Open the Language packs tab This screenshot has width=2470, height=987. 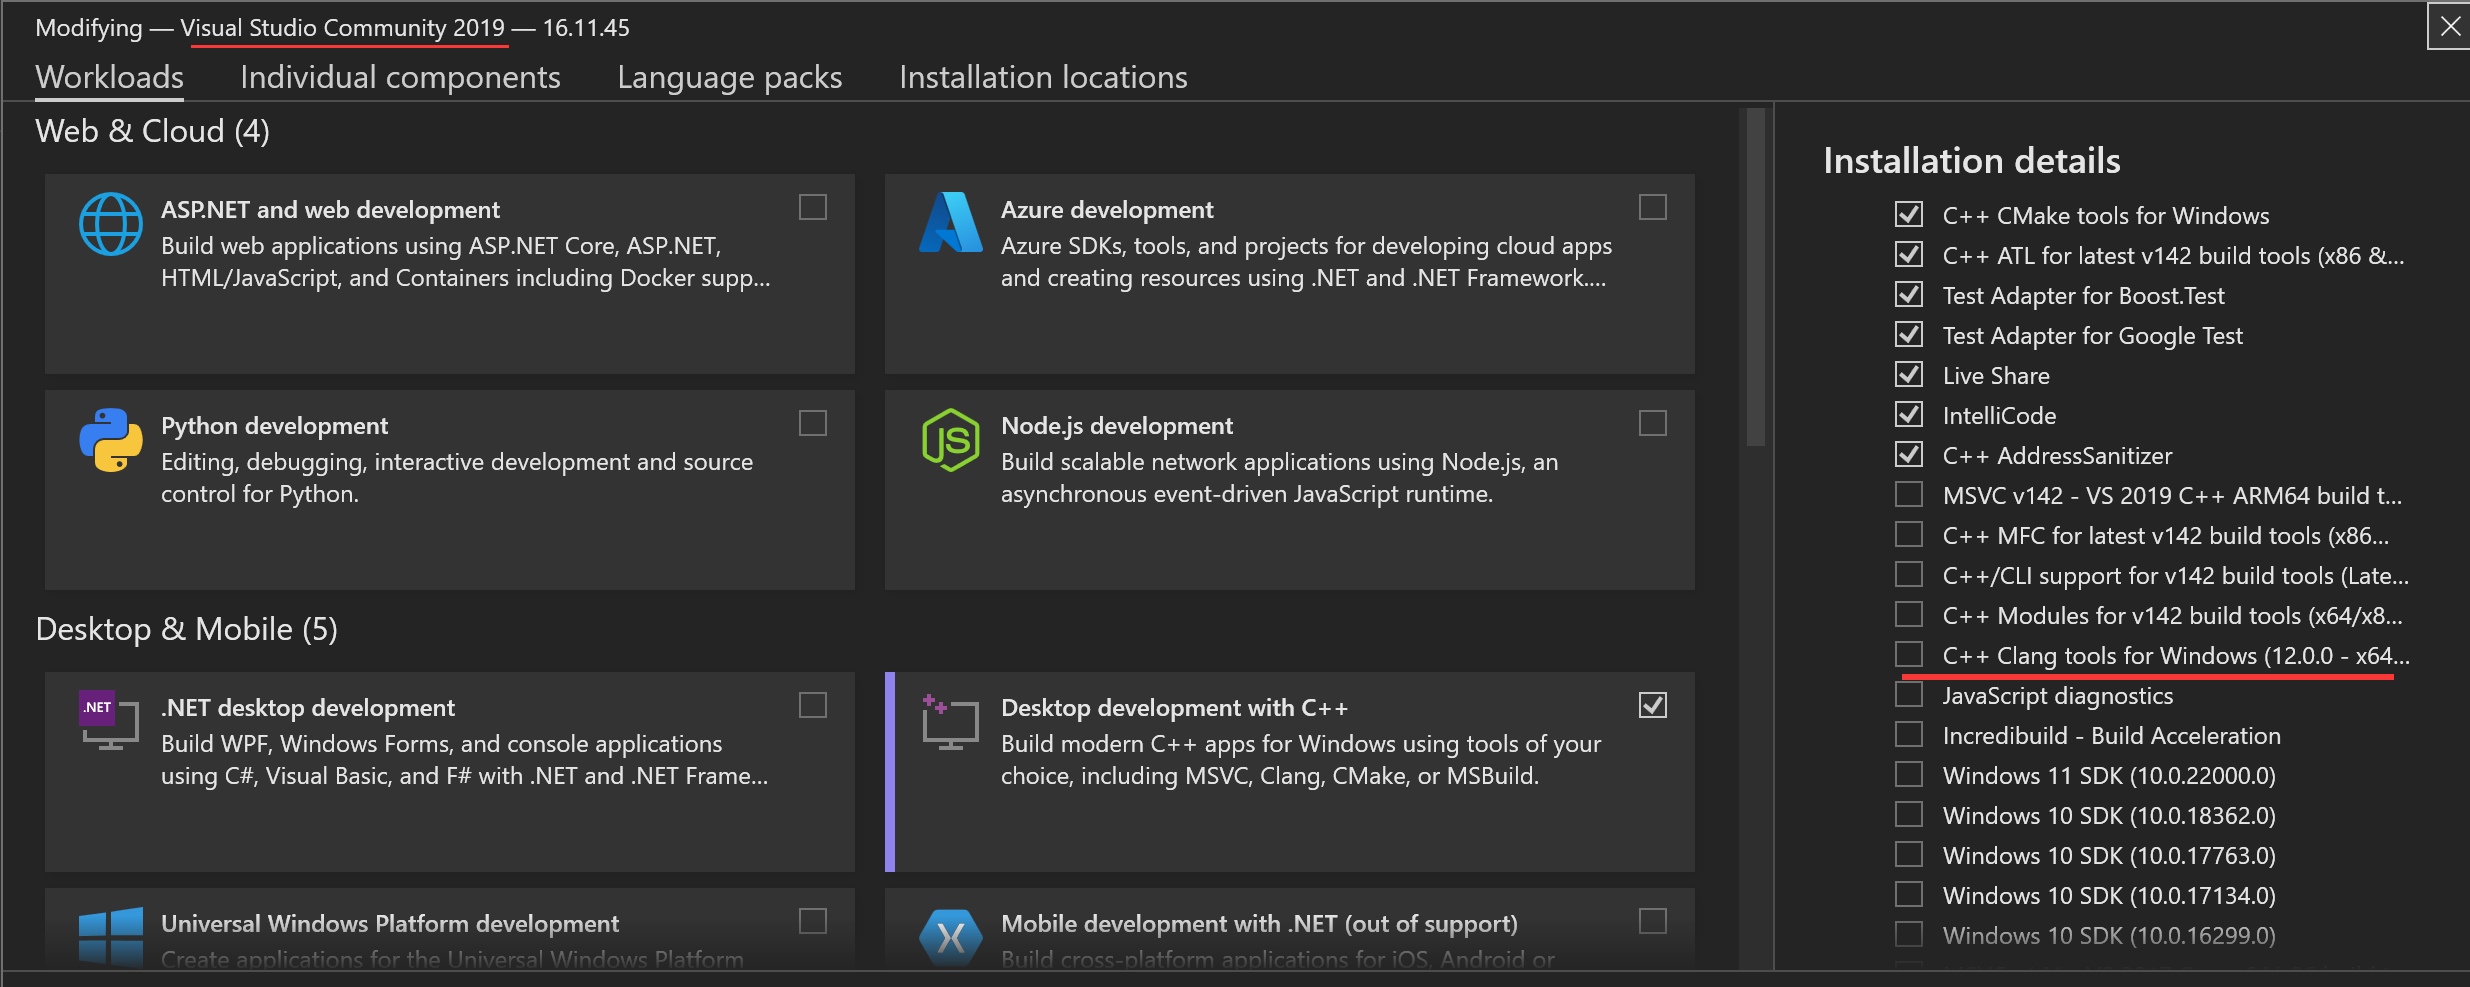729,78
